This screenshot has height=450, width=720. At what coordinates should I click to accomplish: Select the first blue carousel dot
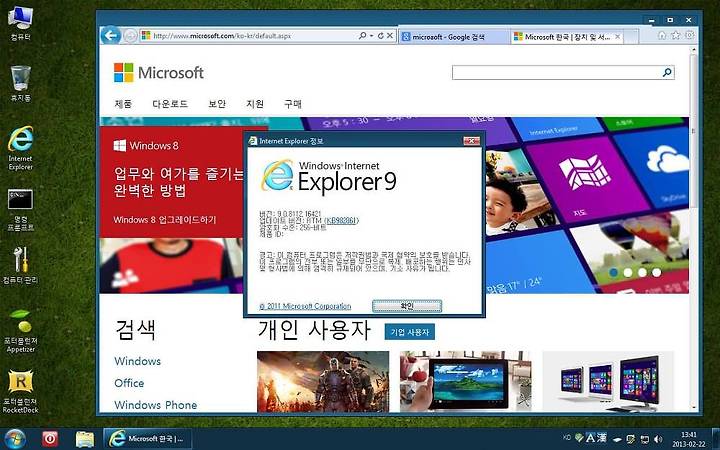613,272
